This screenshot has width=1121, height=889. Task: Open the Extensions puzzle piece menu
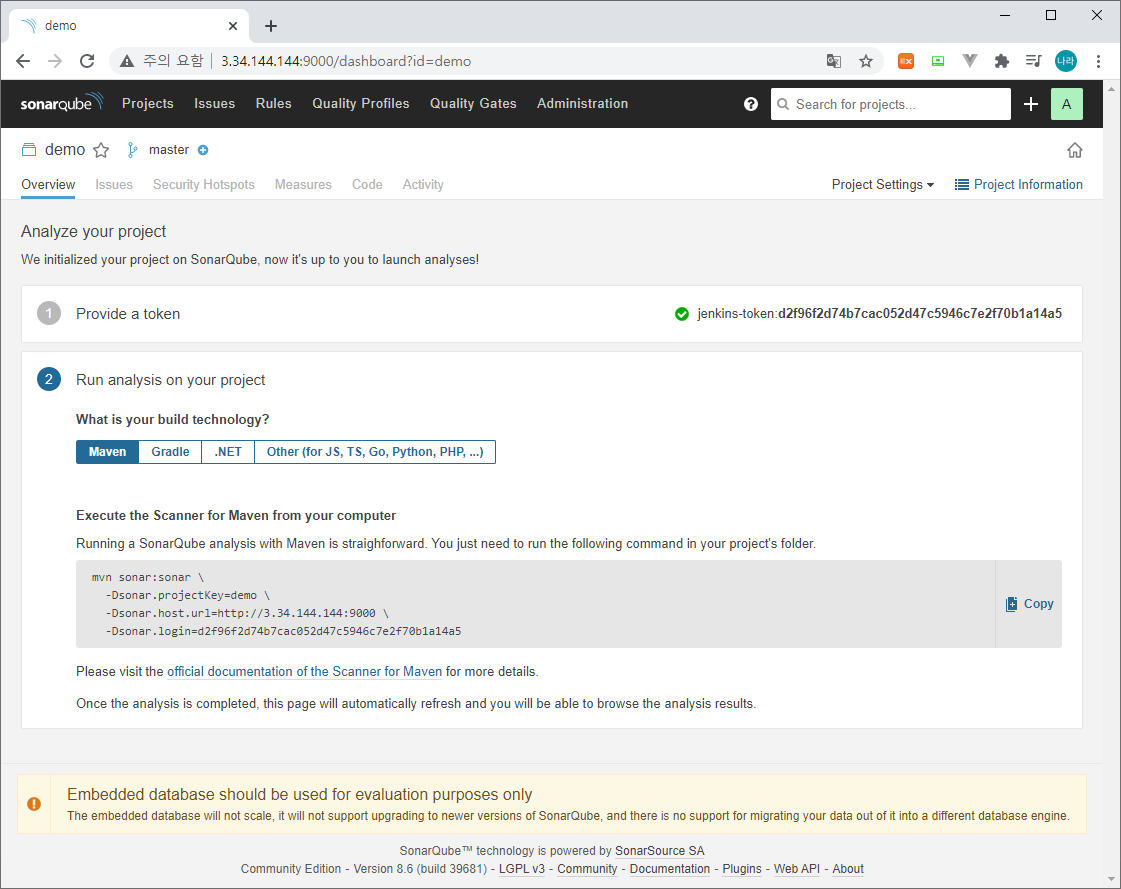[1002, 61]
